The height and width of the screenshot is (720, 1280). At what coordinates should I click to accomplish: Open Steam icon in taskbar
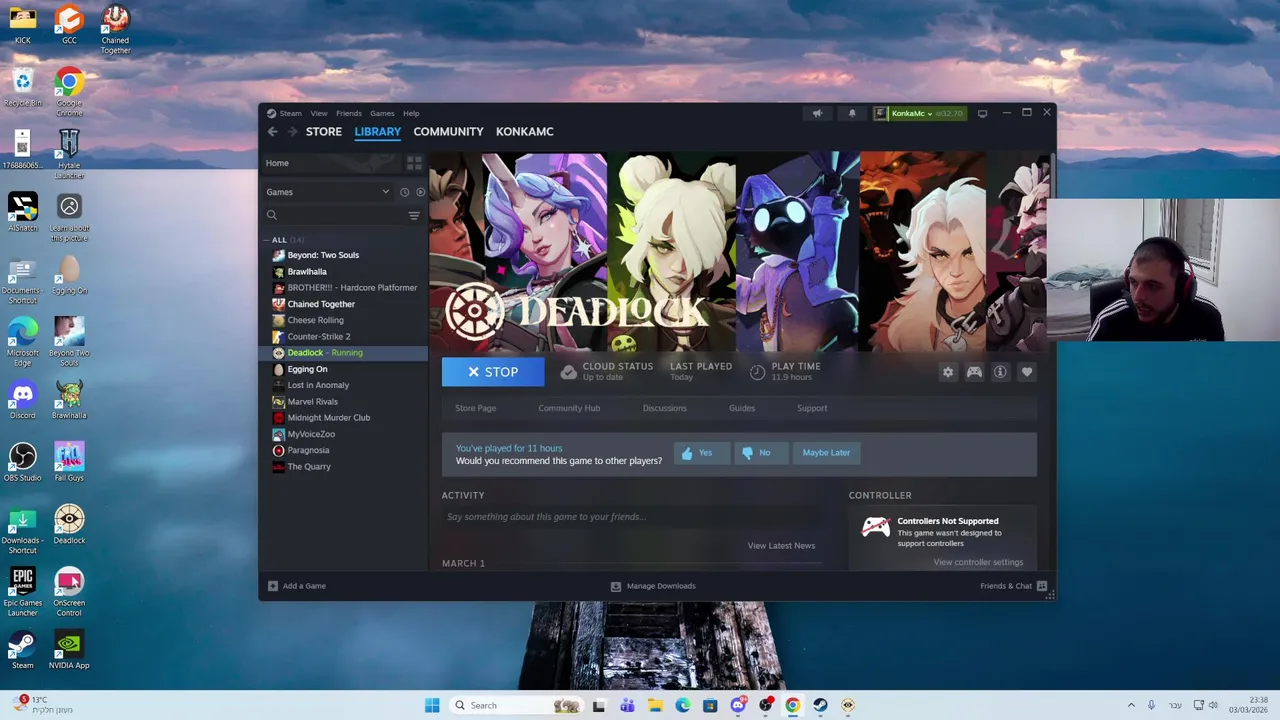[x=820, y=705]
